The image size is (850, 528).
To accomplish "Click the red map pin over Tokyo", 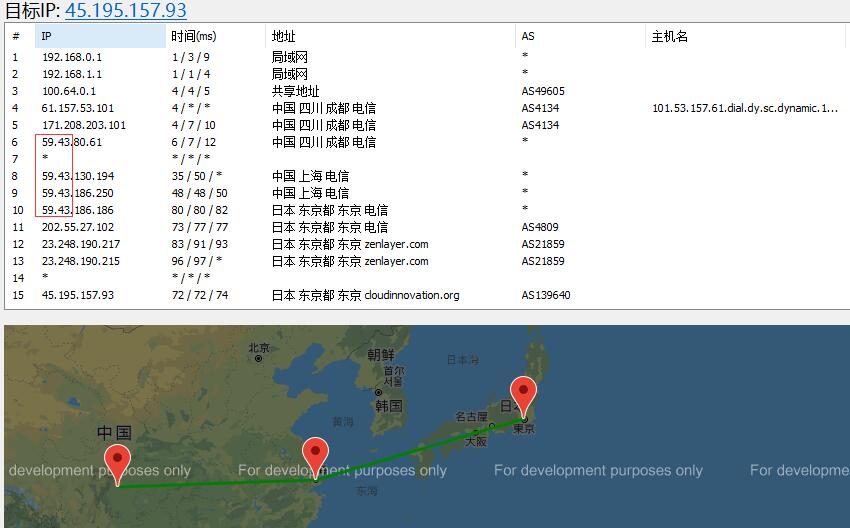I will pos(523,397).
